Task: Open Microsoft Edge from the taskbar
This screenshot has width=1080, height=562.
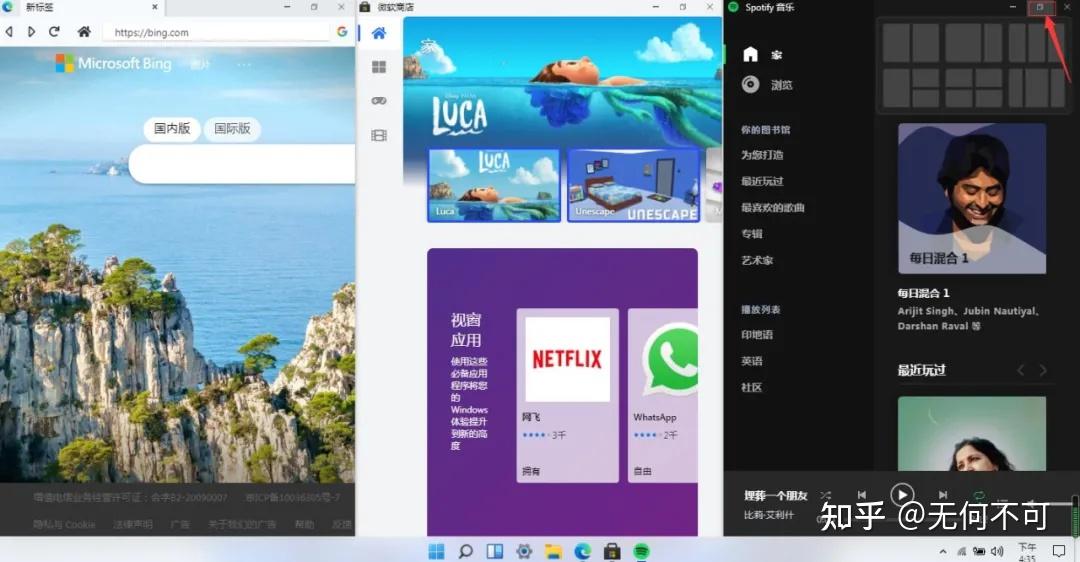Action: point(583,551)
